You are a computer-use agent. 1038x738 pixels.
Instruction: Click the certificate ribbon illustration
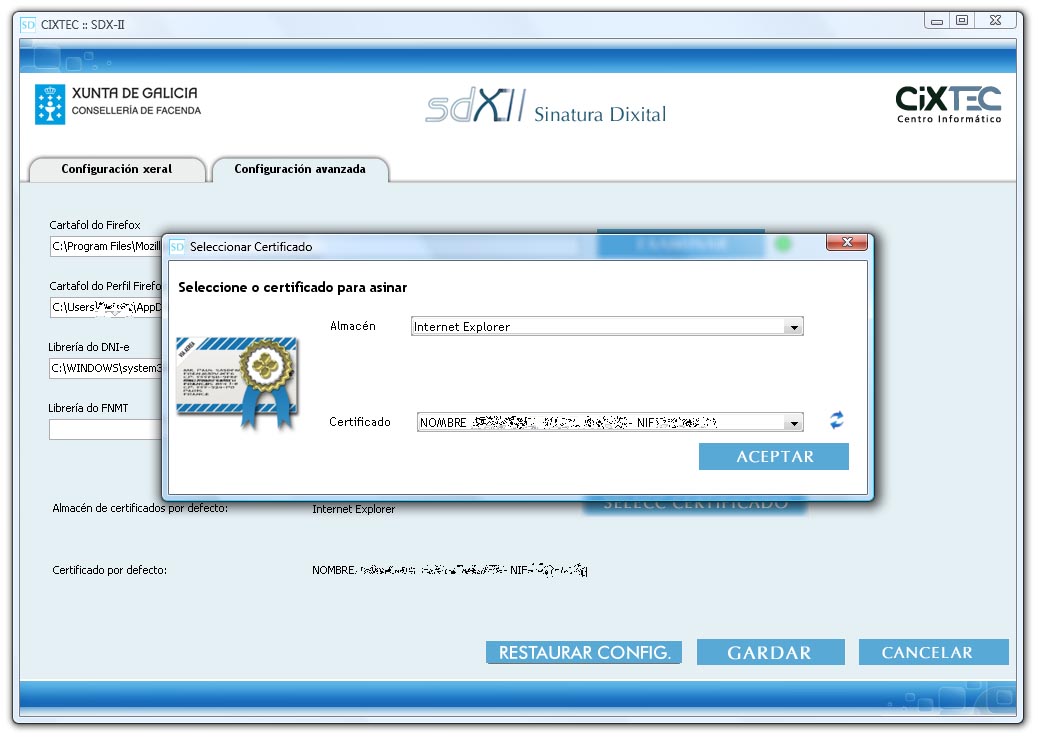pos(237,383)
